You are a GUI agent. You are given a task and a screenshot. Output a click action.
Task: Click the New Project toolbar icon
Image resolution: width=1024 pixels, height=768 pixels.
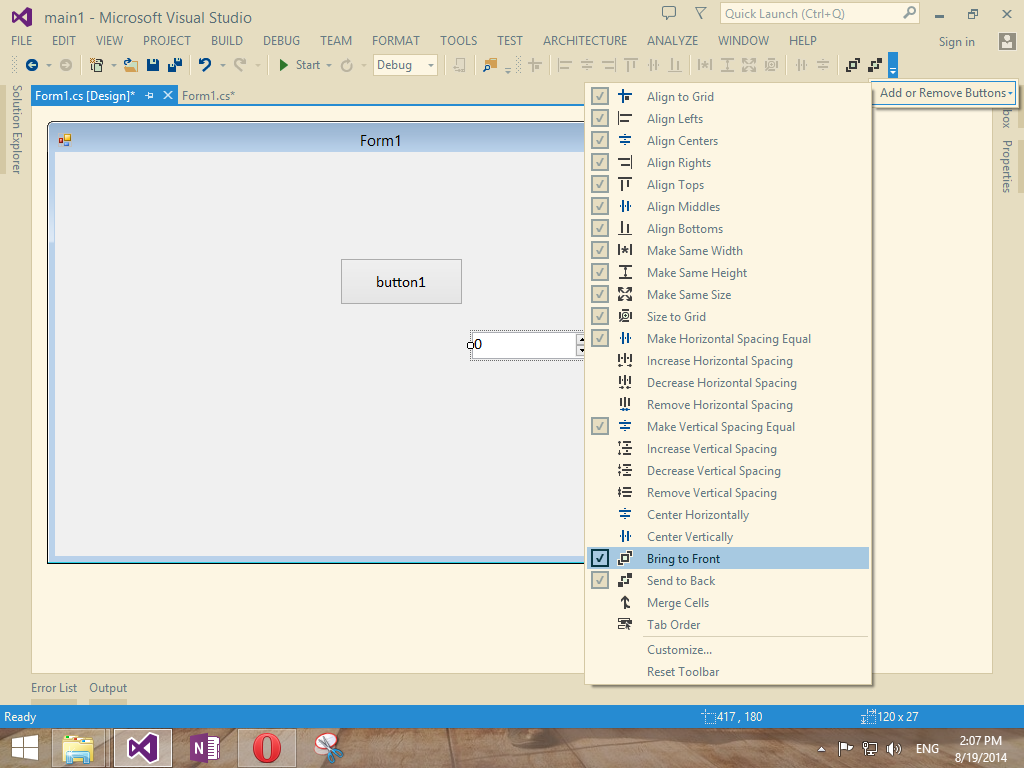(x=96, y=65)
